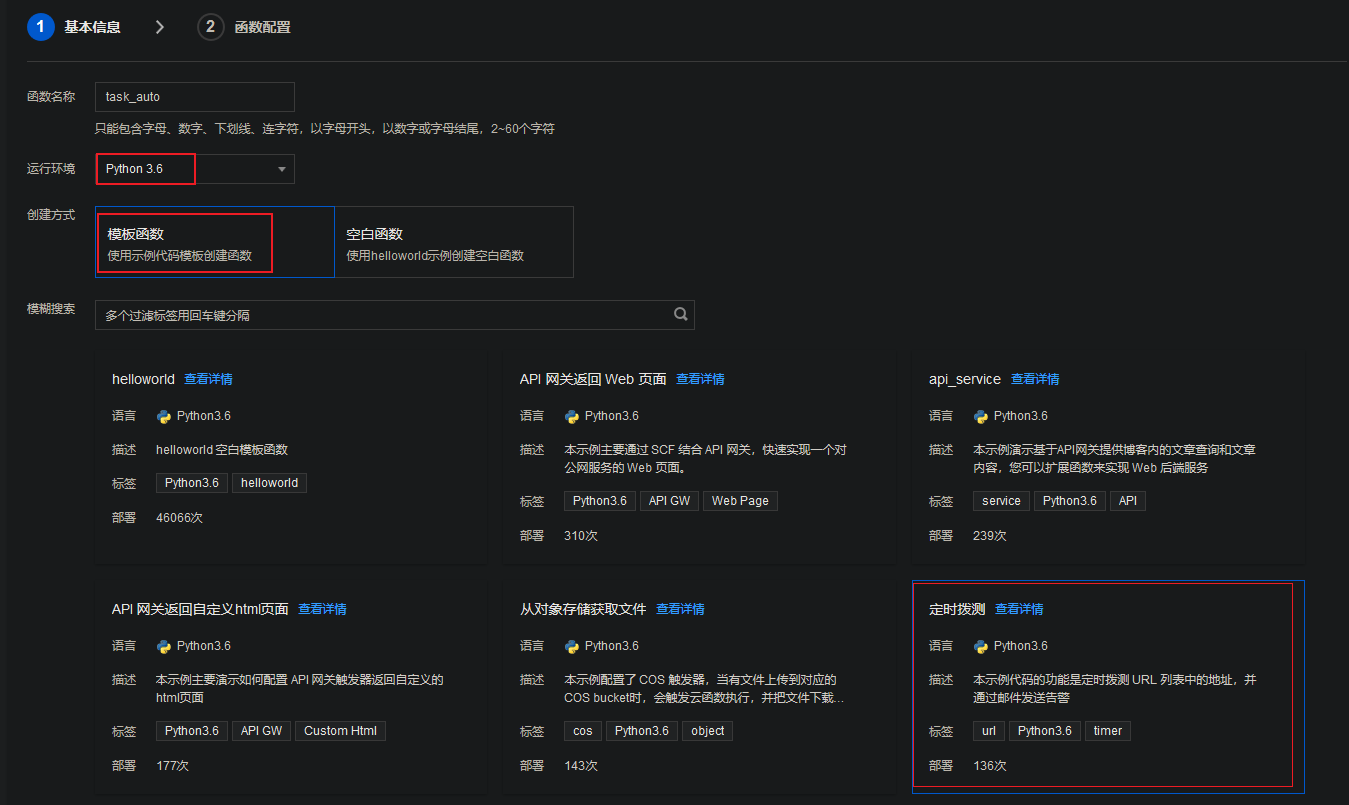Select 模板函数 creation method
Viewport: 1349px width, 805px height.
215,242
